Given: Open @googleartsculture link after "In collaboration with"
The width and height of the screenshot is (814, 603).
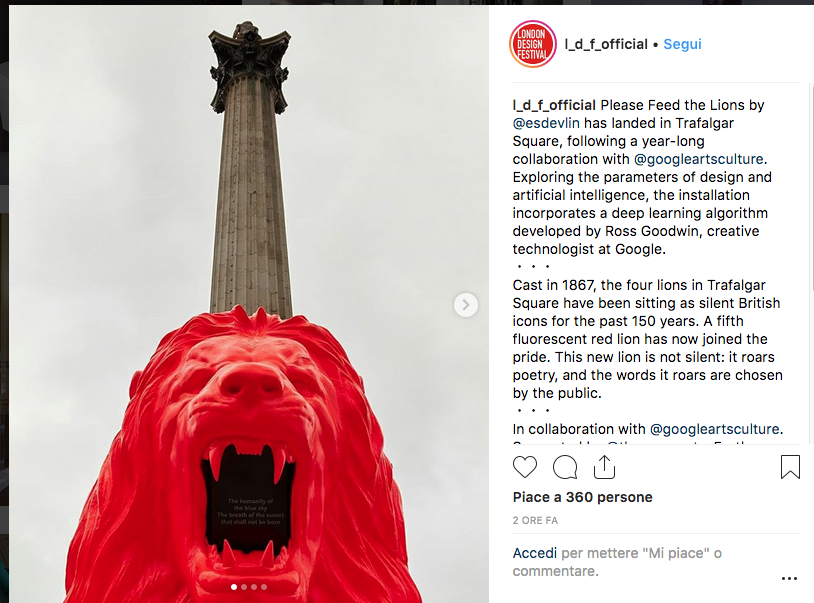Looking at the screenshot, I should coord(714,429).
